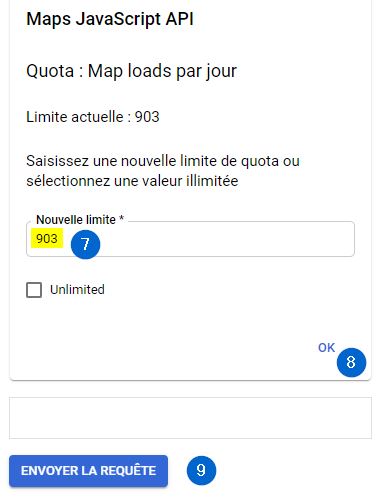The height and width of the screenshot is (501, 381).
Task: Click the Maps JavaScript API heading
Action: [x=110, y=19]
